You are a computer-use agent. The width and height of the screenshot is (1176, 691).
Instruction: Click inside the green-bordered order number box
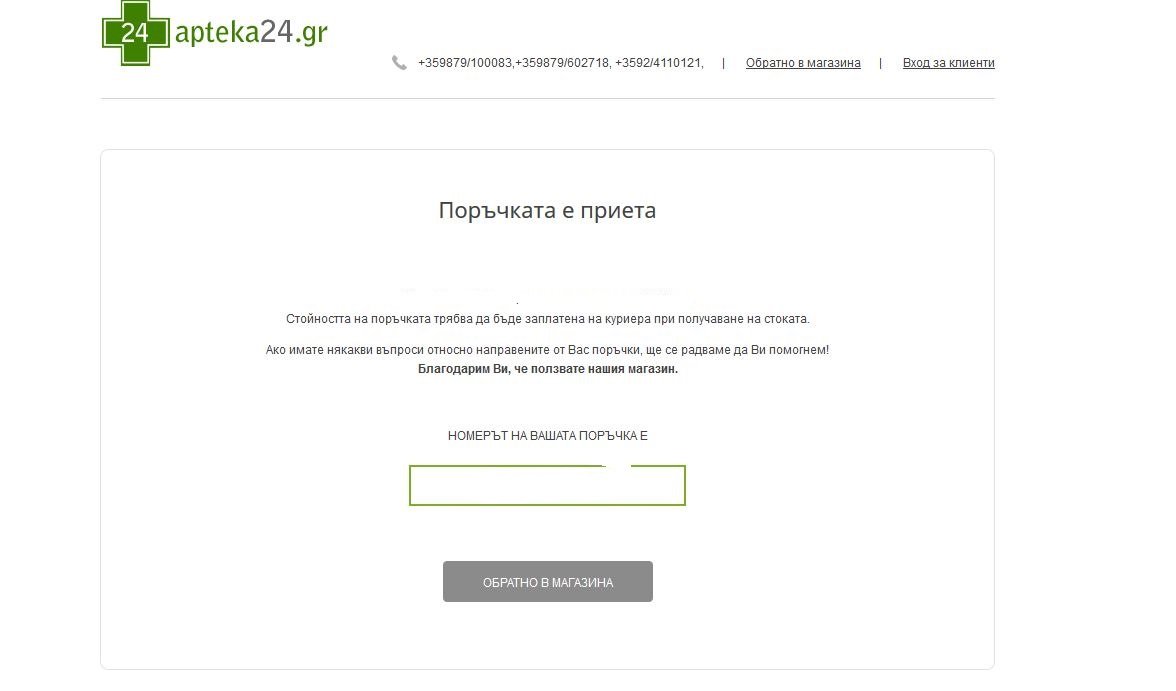[548, 485]
